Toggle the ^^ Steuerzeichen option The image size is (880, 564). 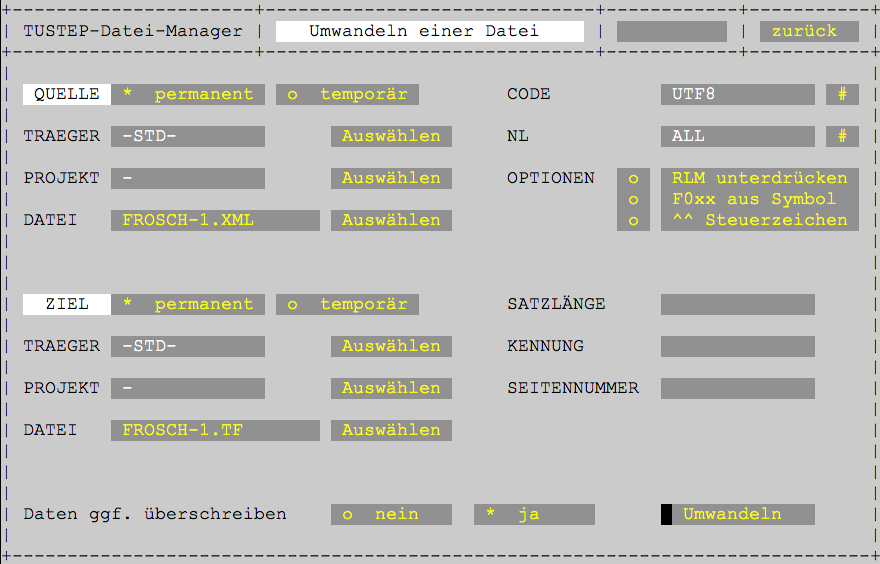click(633, 220)
